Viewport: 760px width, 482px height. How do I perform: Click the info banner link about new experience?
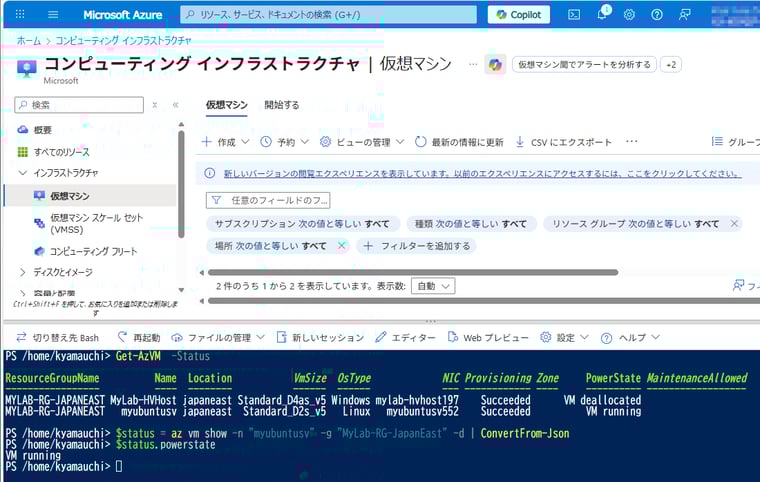(x=482, y=173)
